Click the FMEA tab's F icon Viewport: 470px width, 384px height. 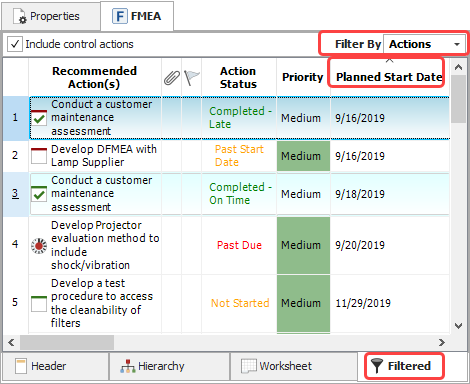[120, 16]
